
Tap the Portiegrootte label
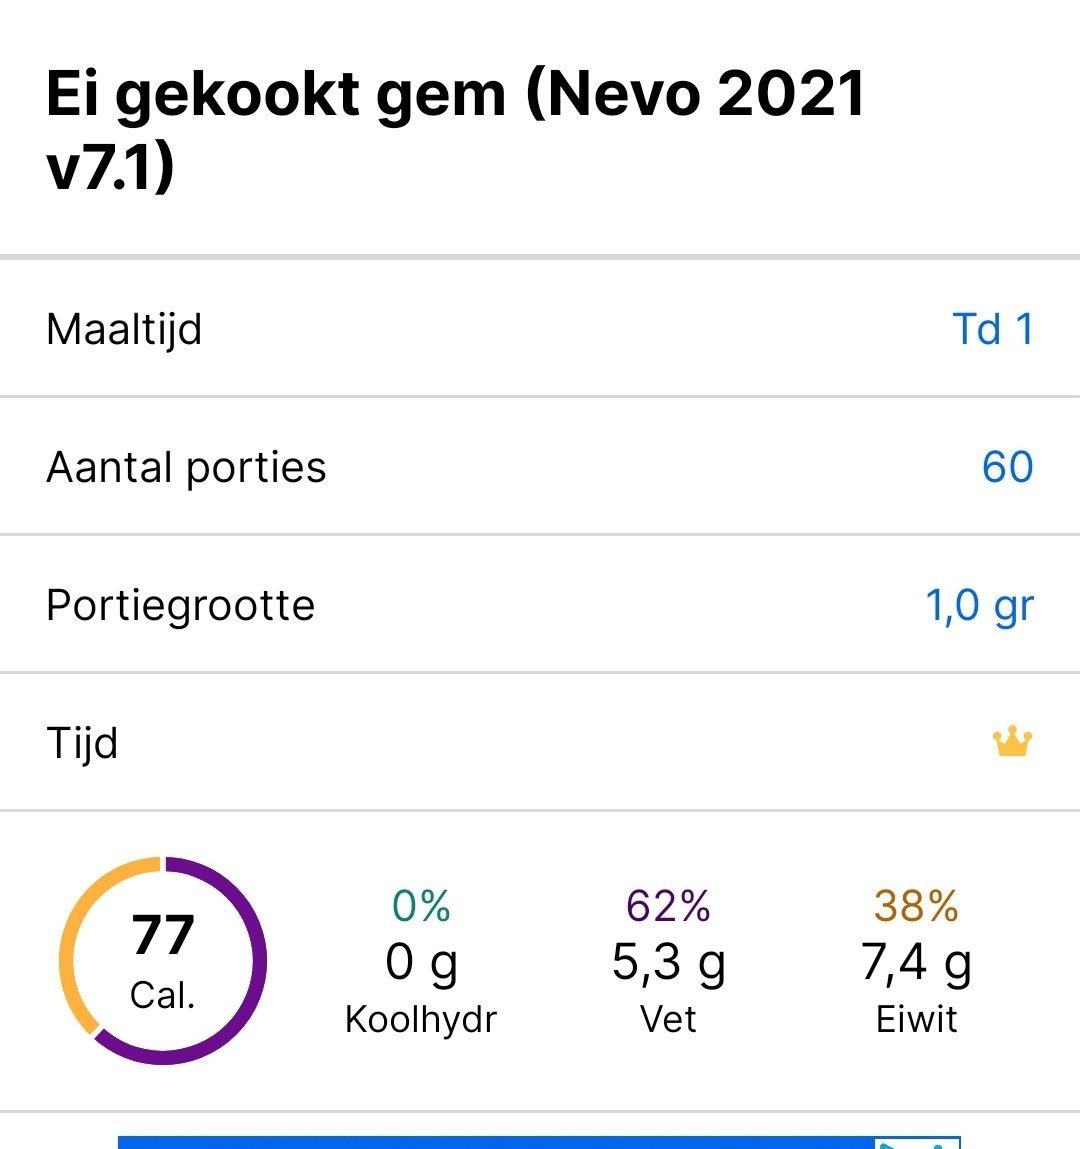point(180,606)
